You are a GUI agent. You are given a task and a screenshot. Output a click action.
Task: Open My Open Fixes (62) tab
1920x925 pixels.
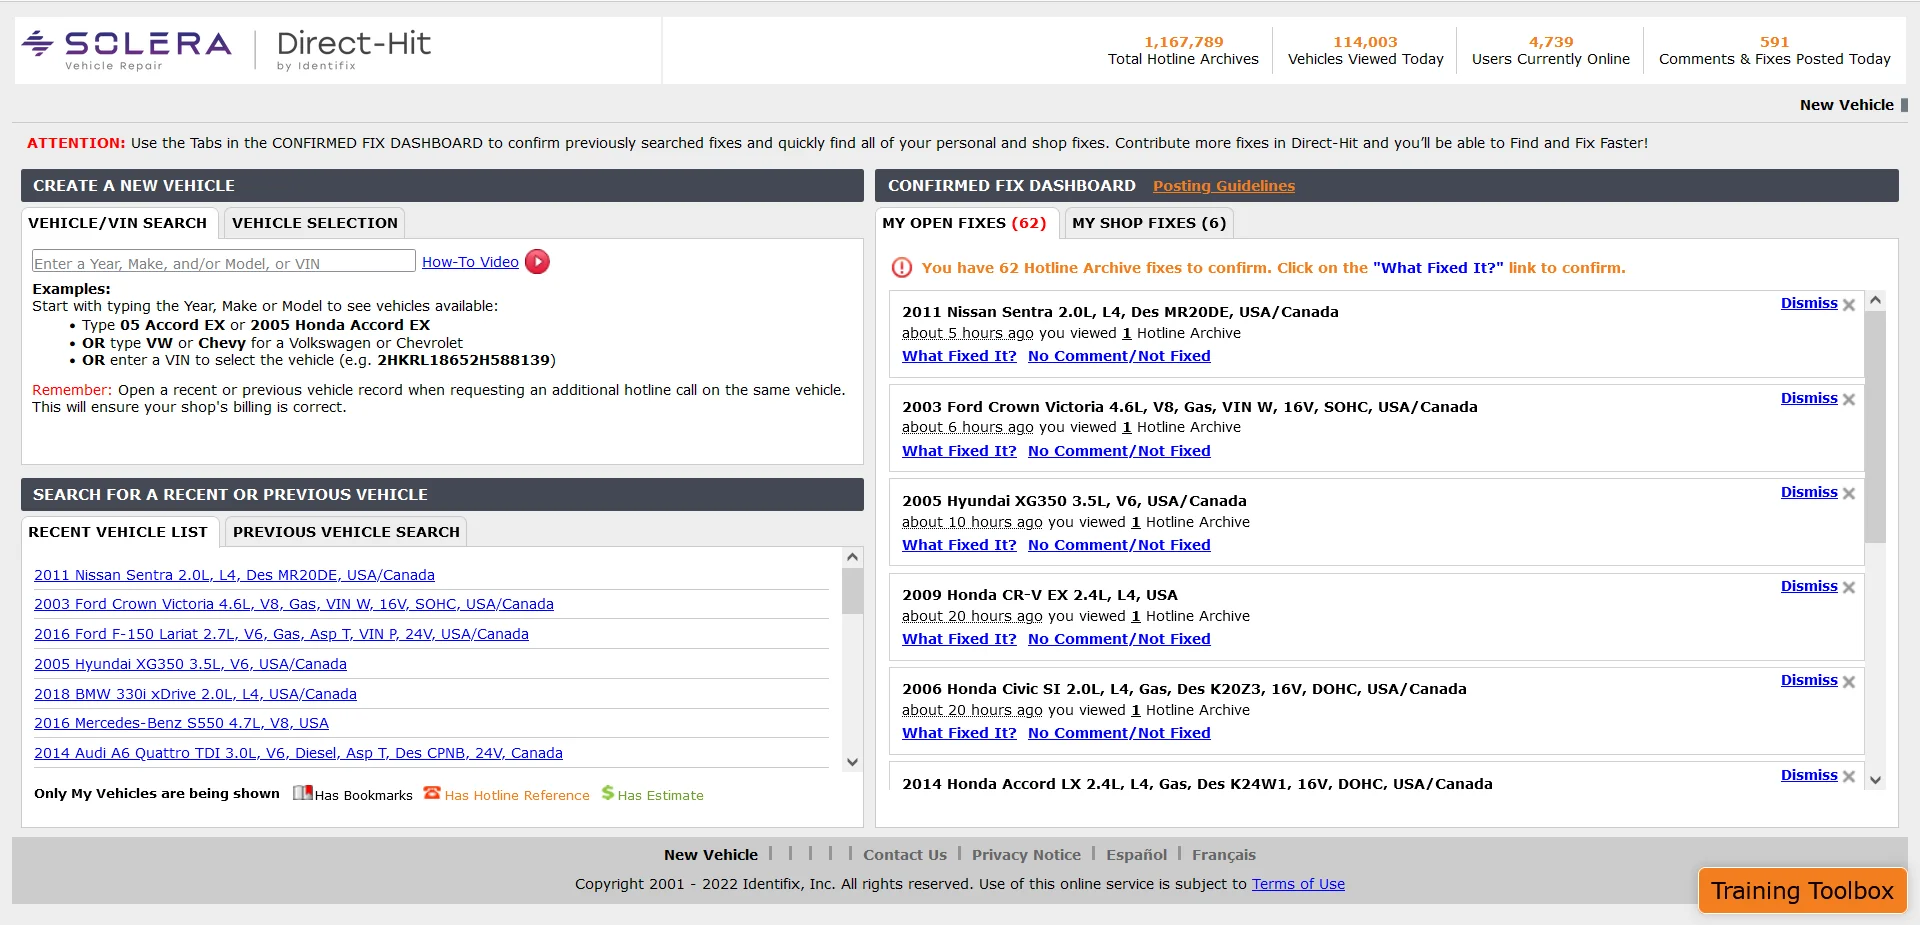pos(964,223)
